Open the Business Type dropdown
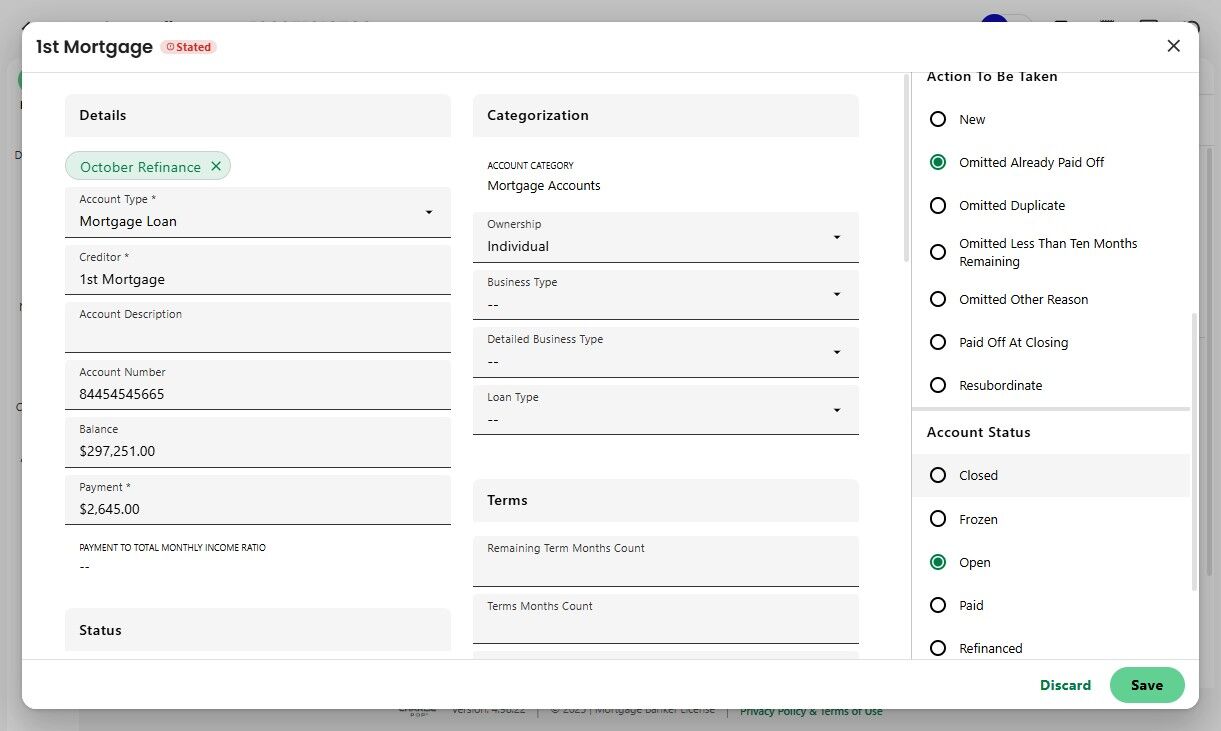The image size is (1221, 731). click(x=836, y=295)
